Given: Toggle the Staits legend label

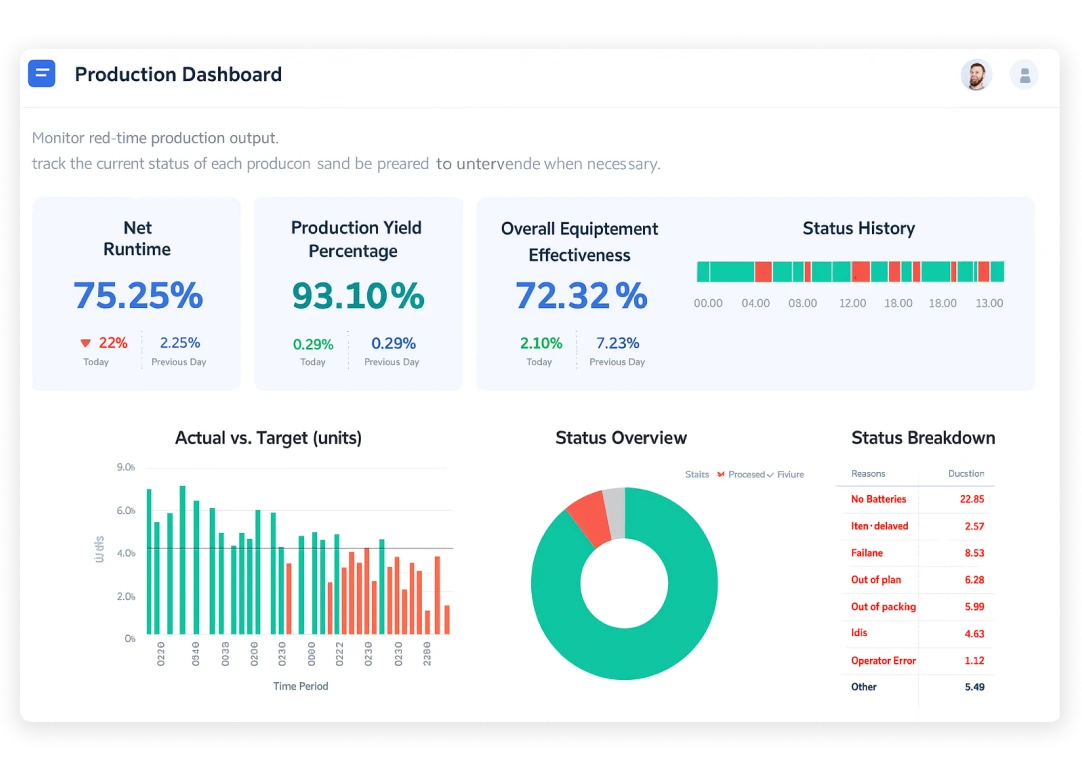Looking at the screenshot, I should pos(697,475).
